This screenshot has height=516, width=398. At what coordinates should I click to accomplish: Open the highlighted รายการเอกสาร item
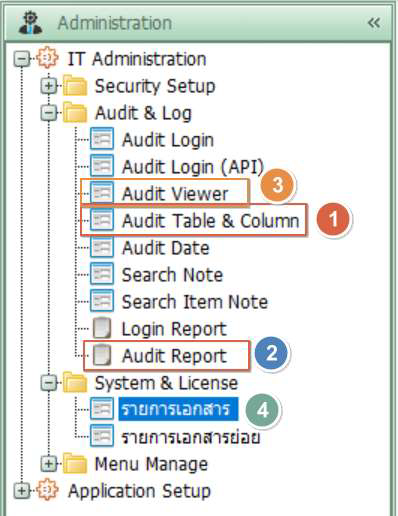178,409
